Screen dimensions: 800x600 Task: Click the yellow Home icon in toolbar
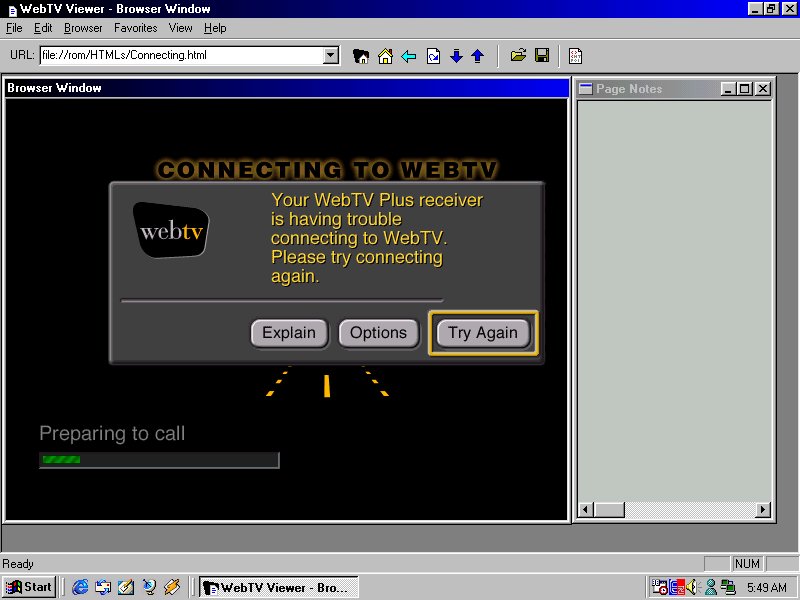click(385, 56)
